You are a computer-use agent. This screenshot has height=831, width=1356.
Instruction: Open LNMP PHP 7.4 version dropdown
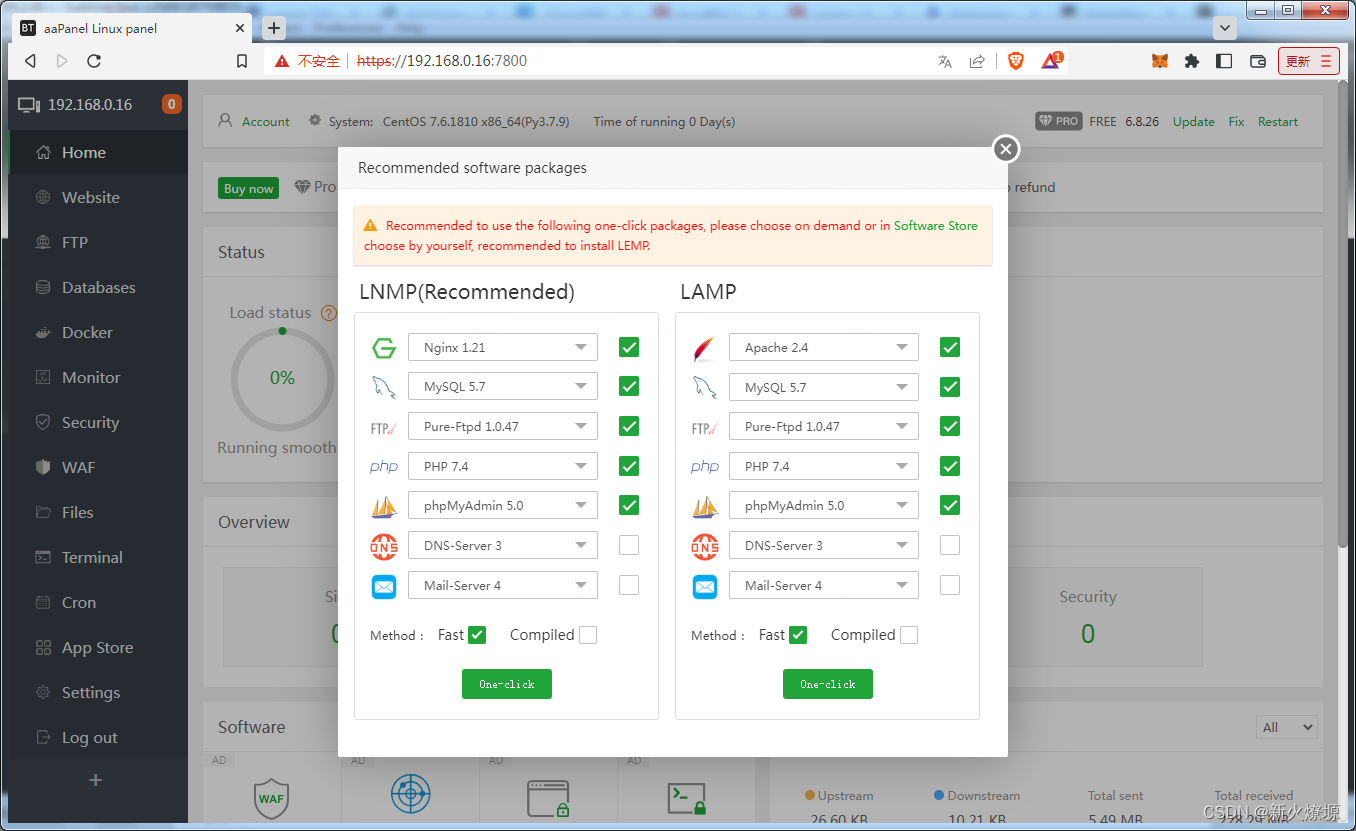503,466
